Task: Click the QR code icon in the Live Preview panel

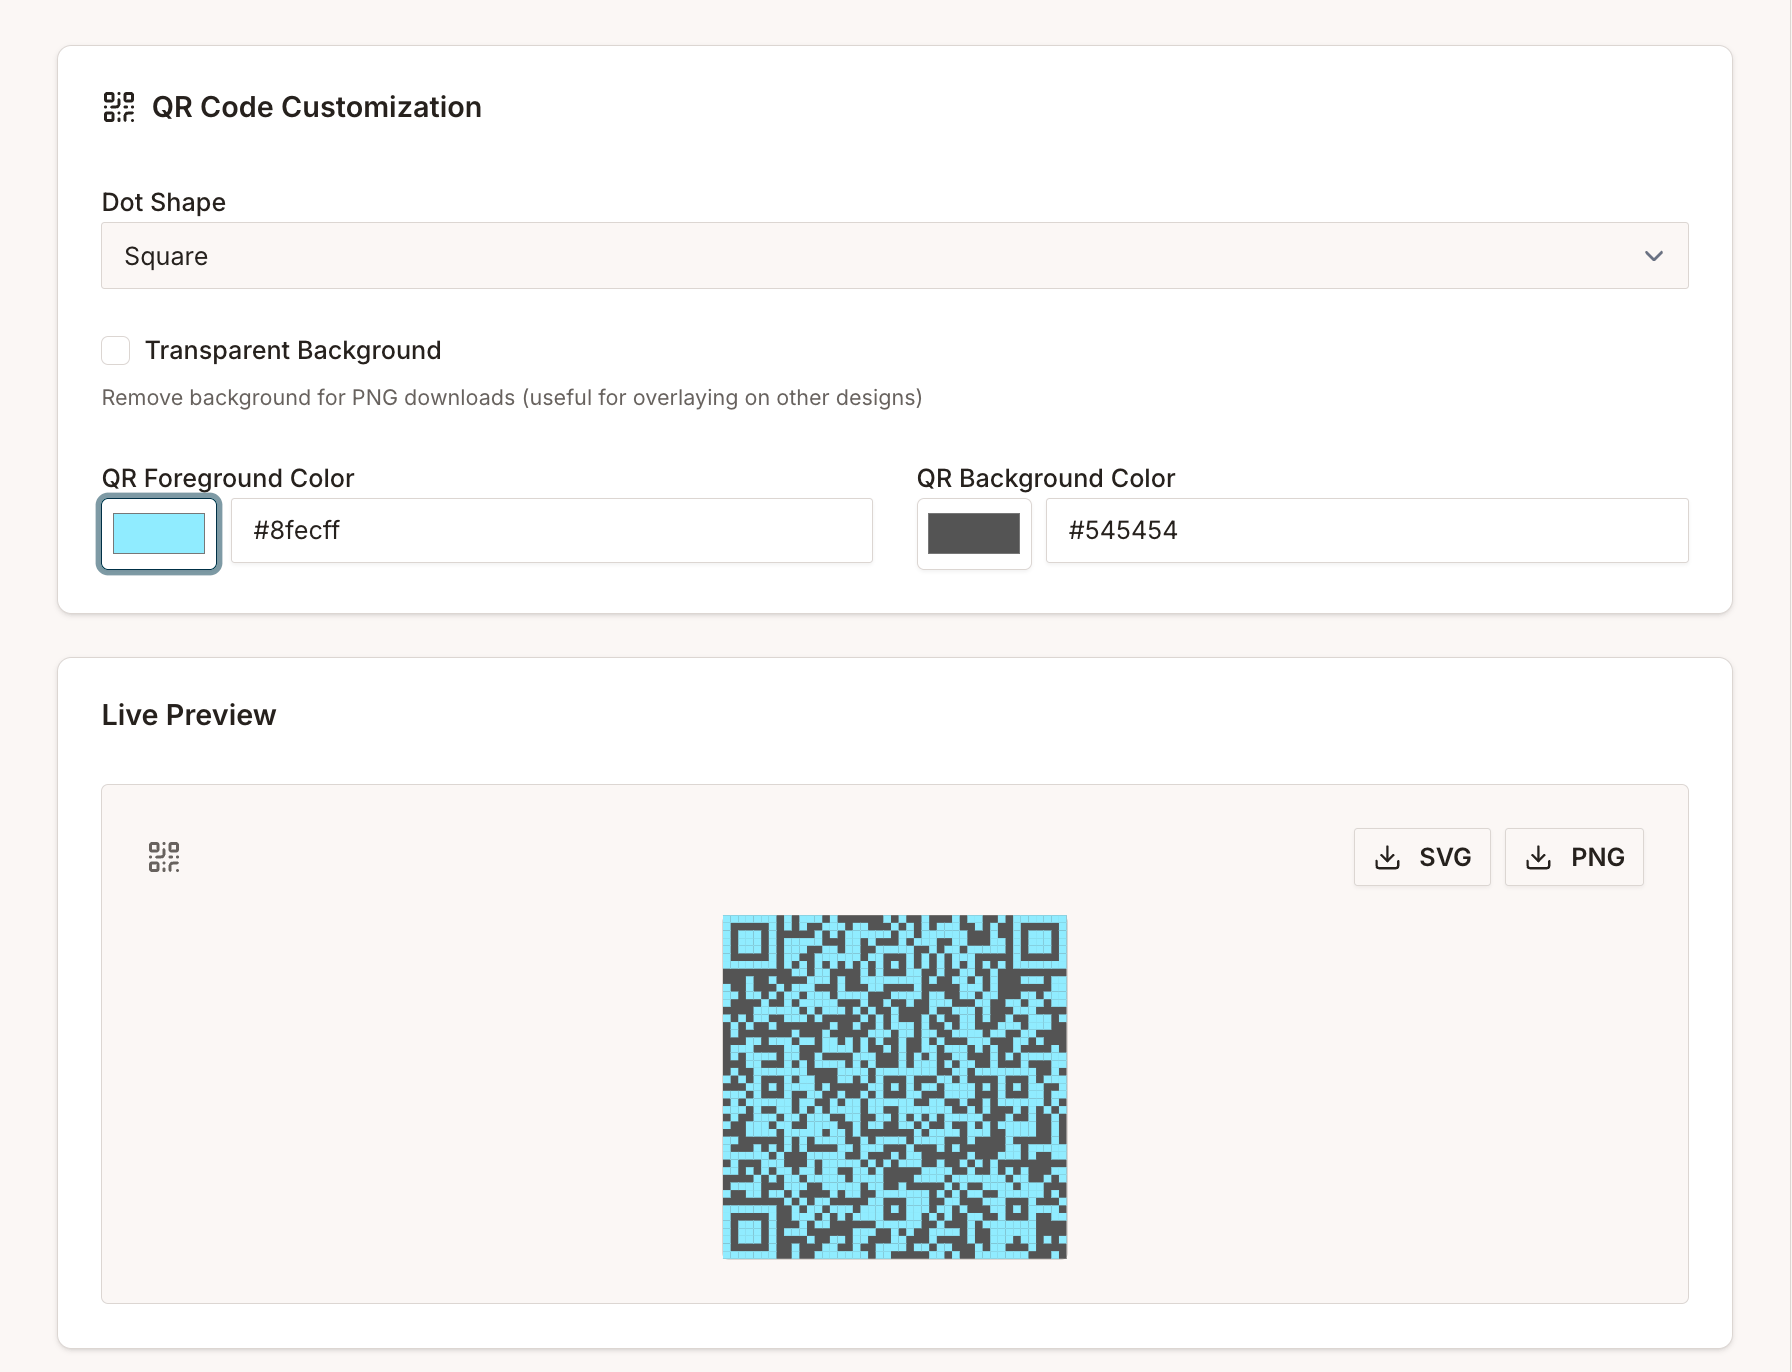Action: 164,857
